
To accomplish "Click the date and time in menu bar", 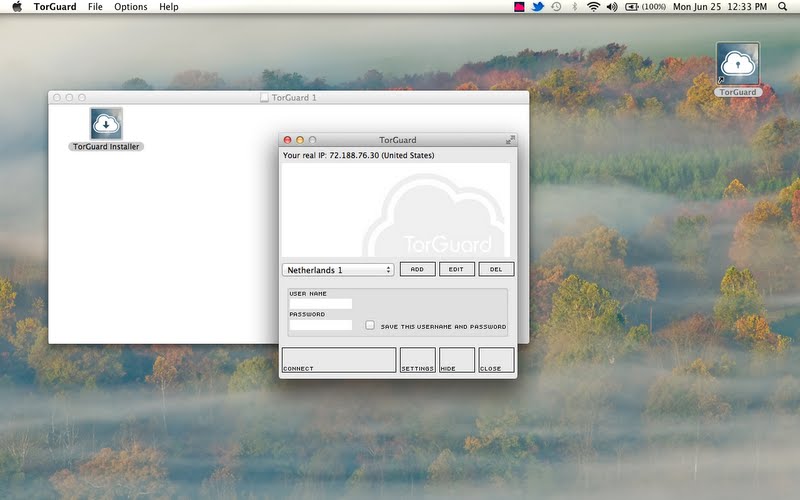I will click(x=719, y=7).
